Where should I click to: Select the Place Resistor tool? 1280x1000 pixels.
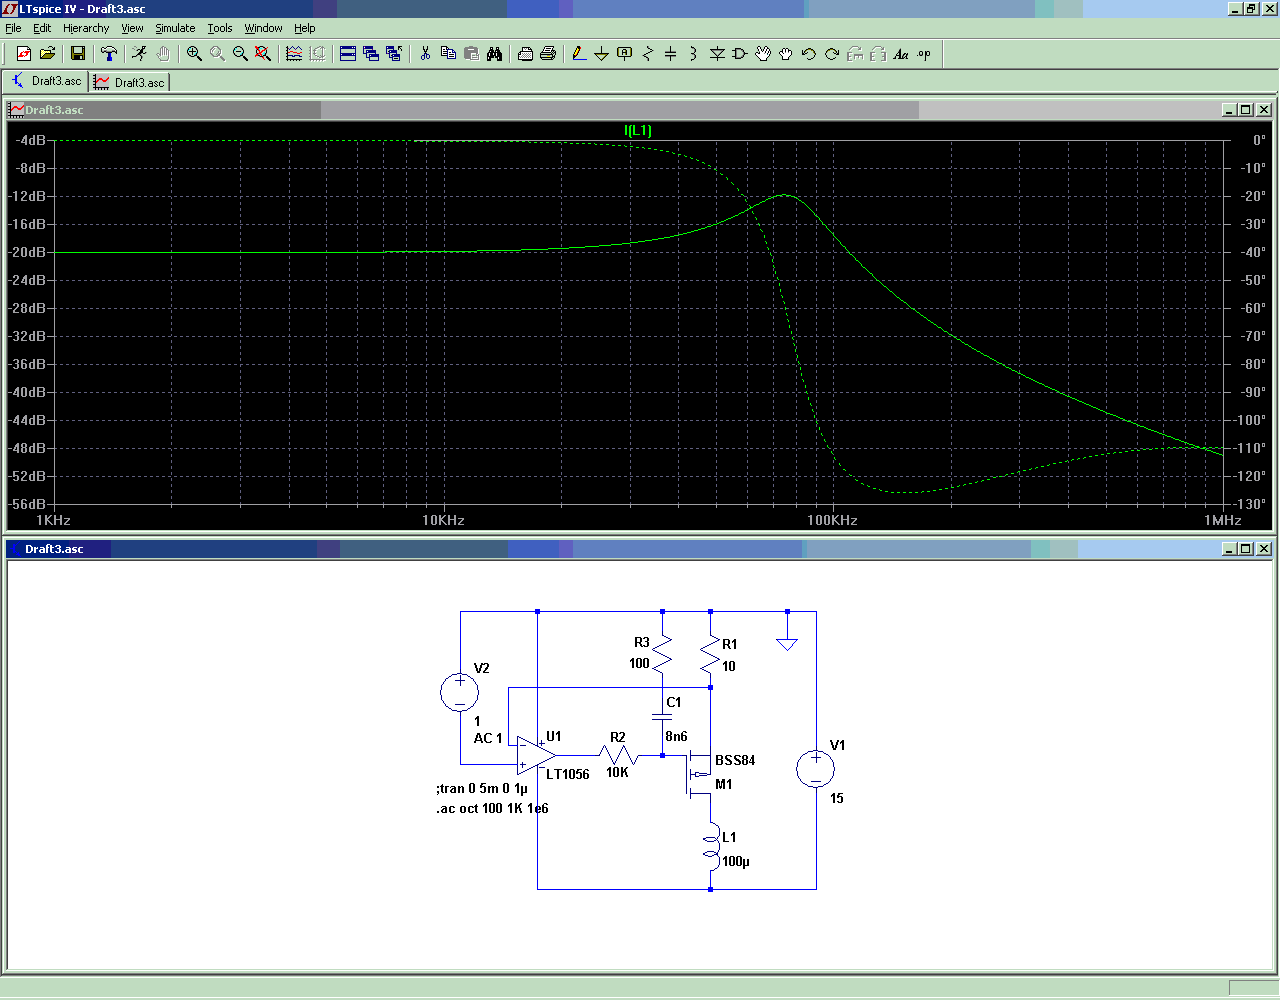pos(648,54)
